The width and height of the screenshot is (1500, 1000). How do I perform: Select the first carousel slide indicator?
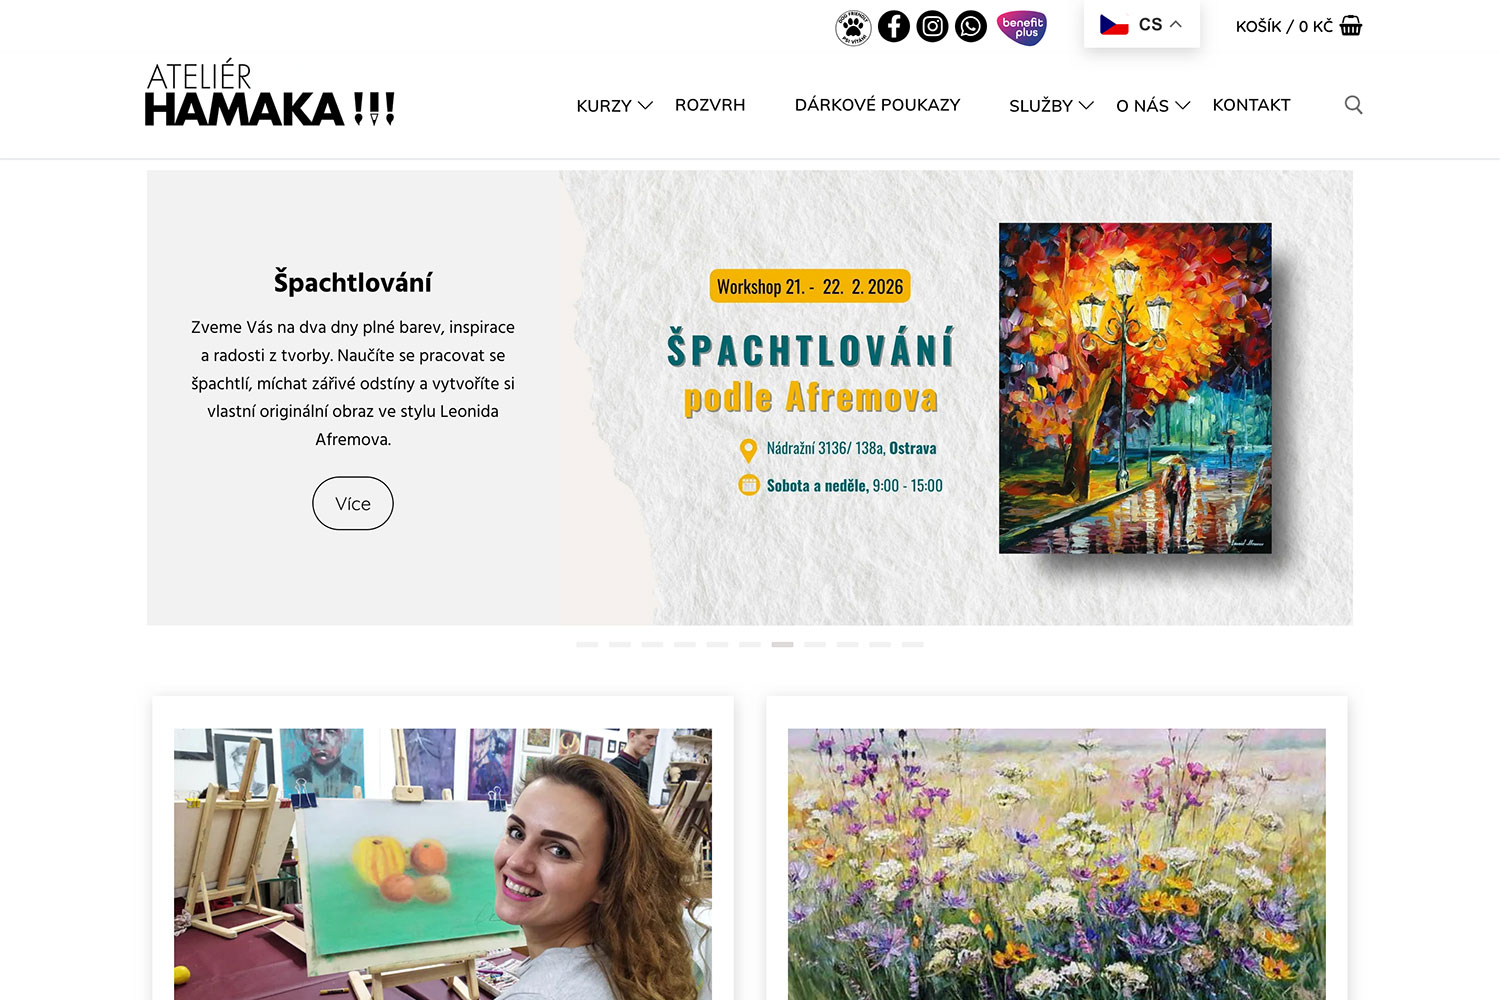(x=587, y=645)
